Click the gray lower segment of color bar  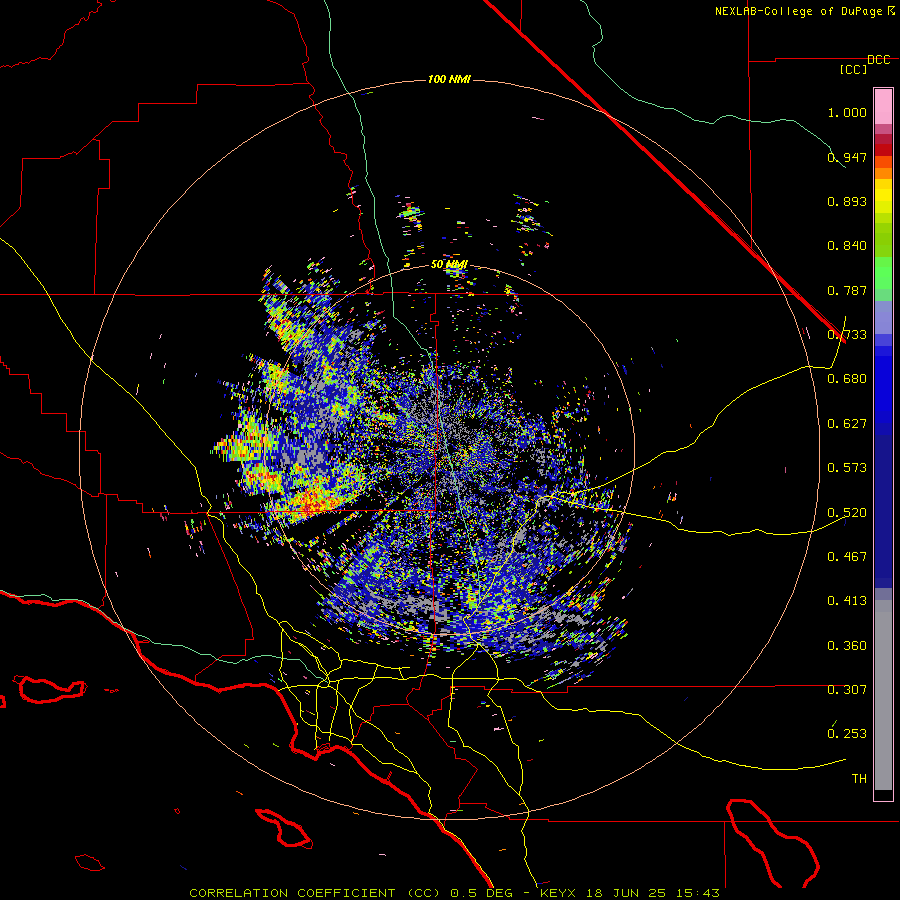pyautogui.click(x=883, y=695)
